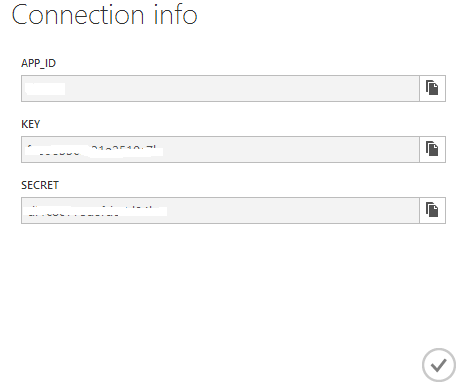
Task: Copy the SECRET value to clipboard
Action: click(432, 210)
